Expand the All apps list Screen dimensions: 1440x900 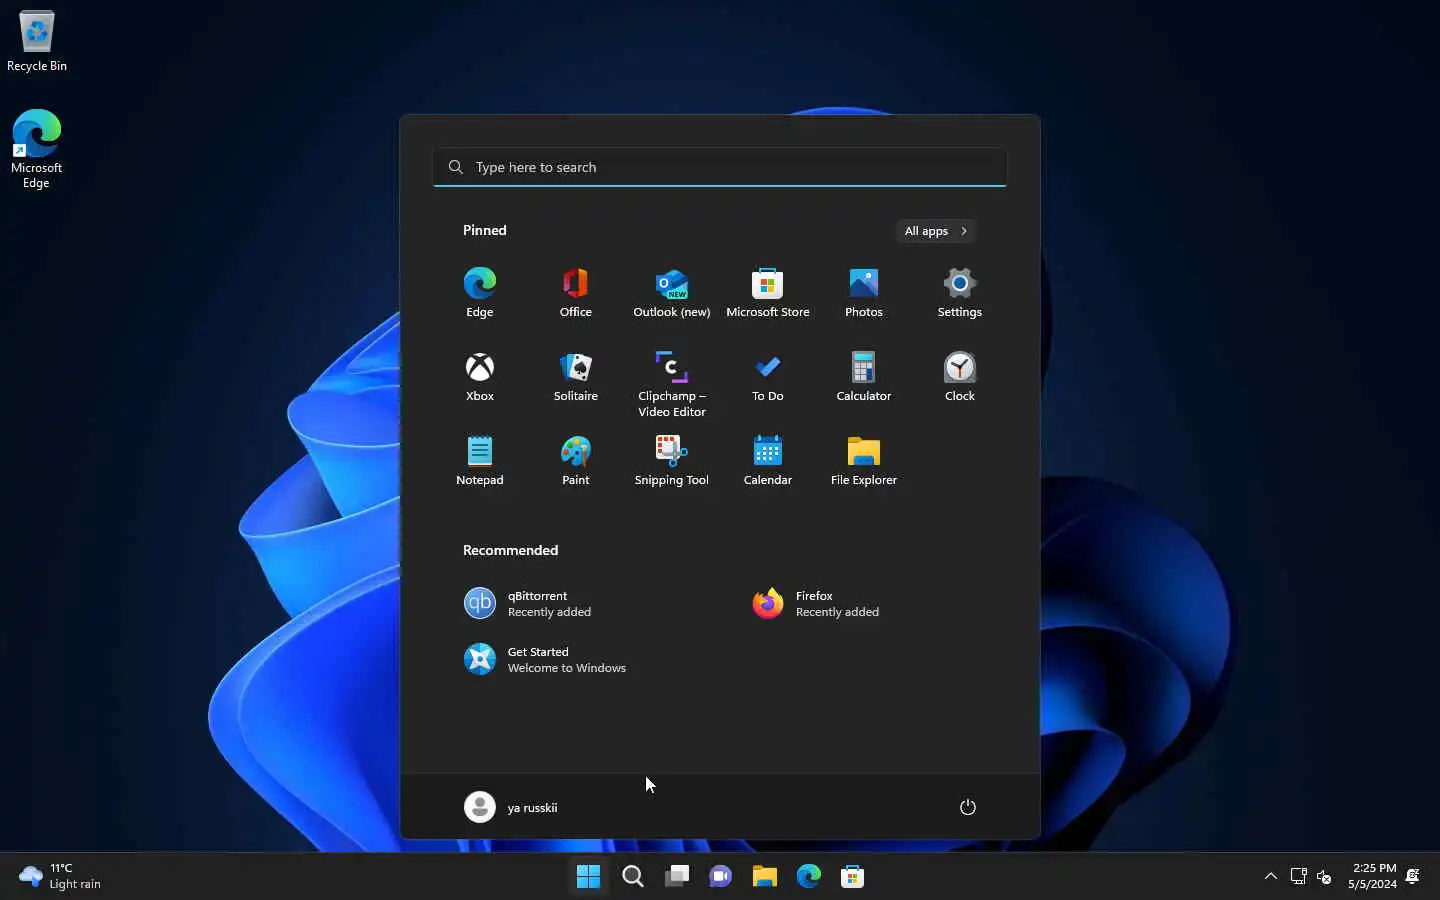click(936, 231)
